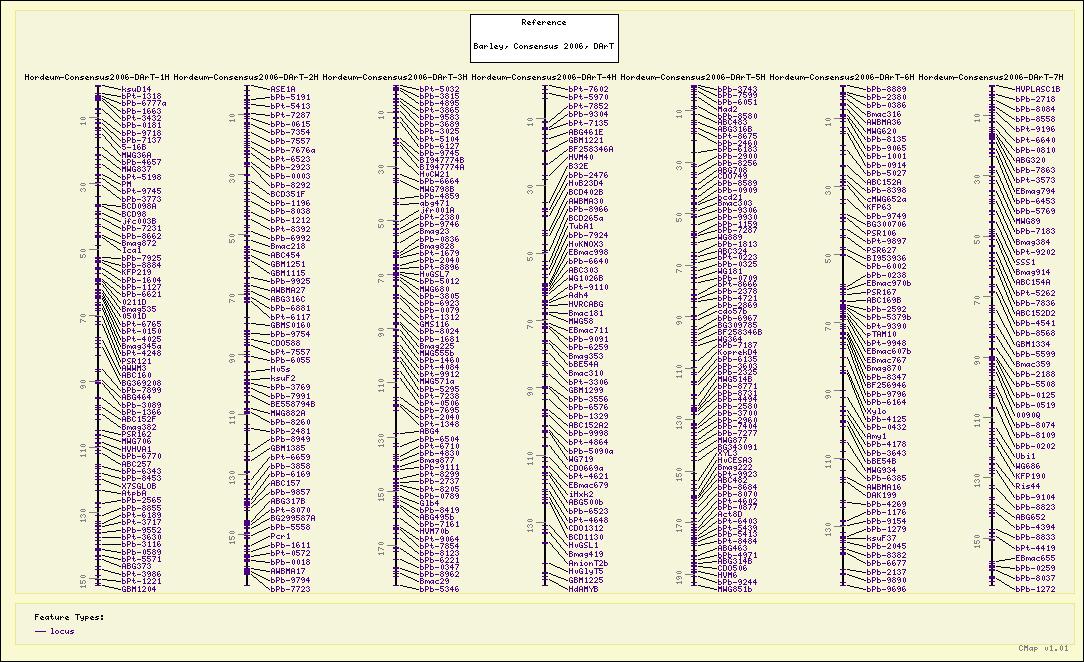Click the GBM1204 locus label
Image resolution: width=1084 pixels, height=662 pixels.
tap(138, 590)
